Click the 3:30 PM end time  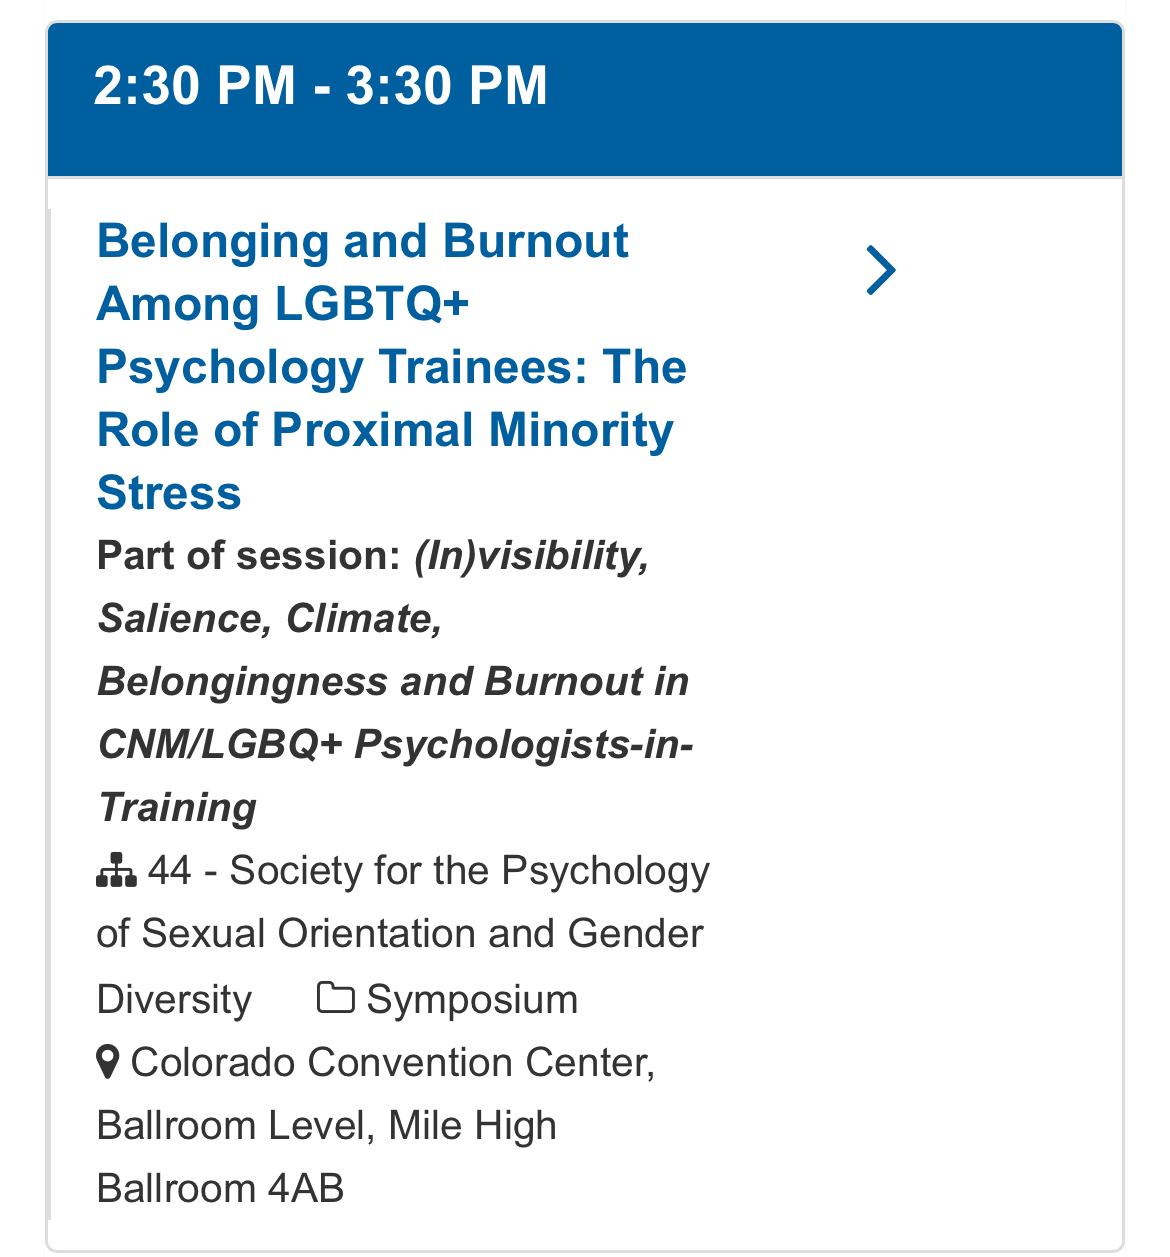tap(447, 86)
